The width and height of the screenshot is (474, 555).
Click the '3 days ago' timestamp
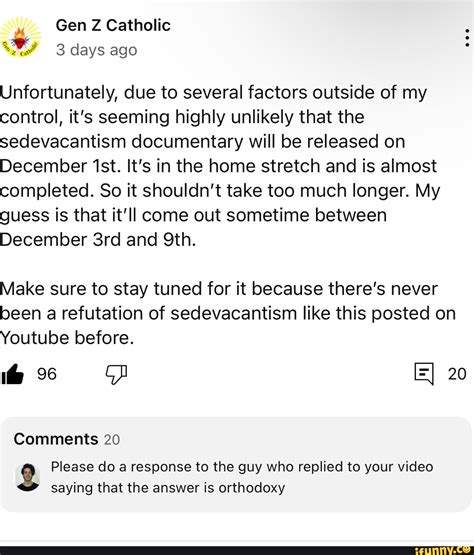[96, 50]
